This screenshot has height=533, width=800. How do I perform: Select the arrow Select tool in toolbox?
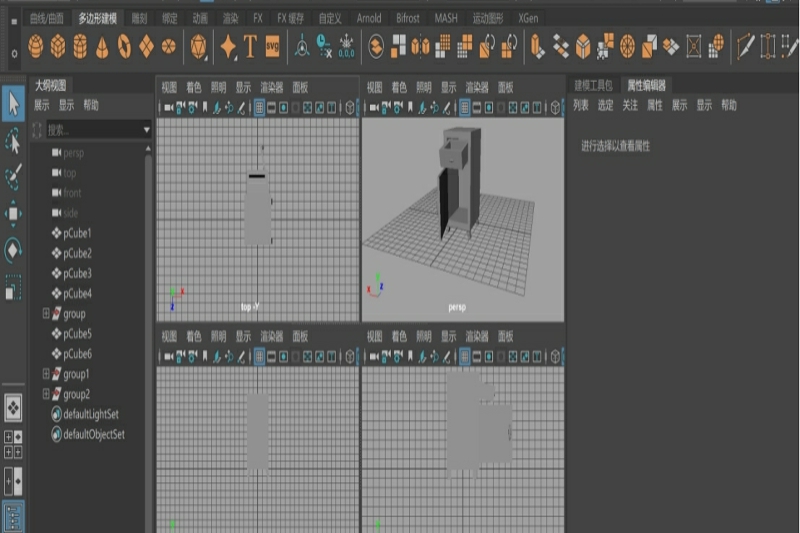tap(13, 102)
